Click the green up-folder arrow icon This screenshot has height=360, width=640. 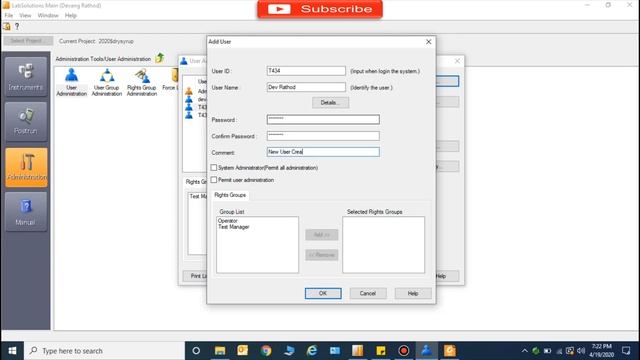tap(160, 58)
